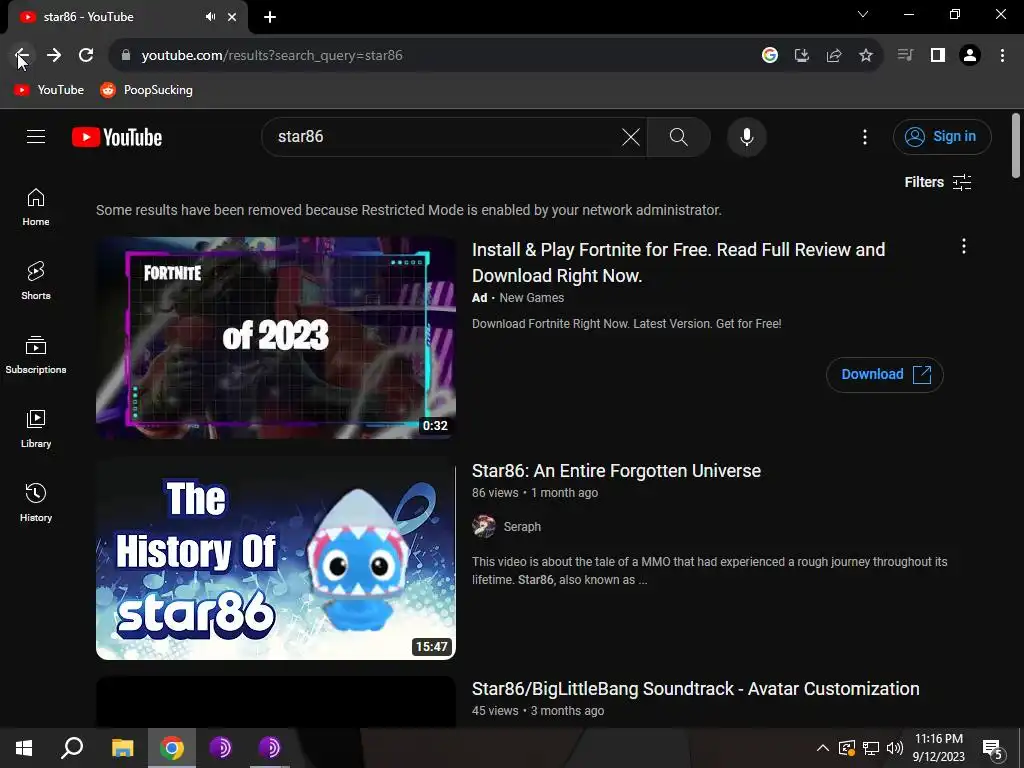Open the tab search chevron
Viewport: 1024px width, 768px height.
[x=863, y=14]
